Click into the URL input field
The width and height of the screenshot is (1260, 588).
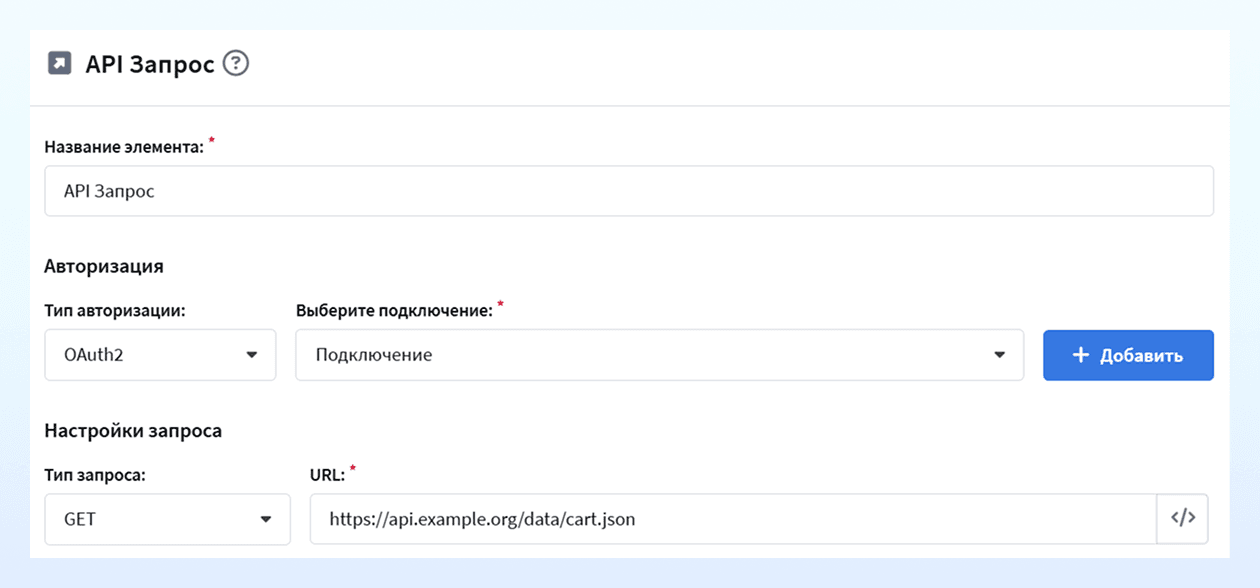point(733,519)
